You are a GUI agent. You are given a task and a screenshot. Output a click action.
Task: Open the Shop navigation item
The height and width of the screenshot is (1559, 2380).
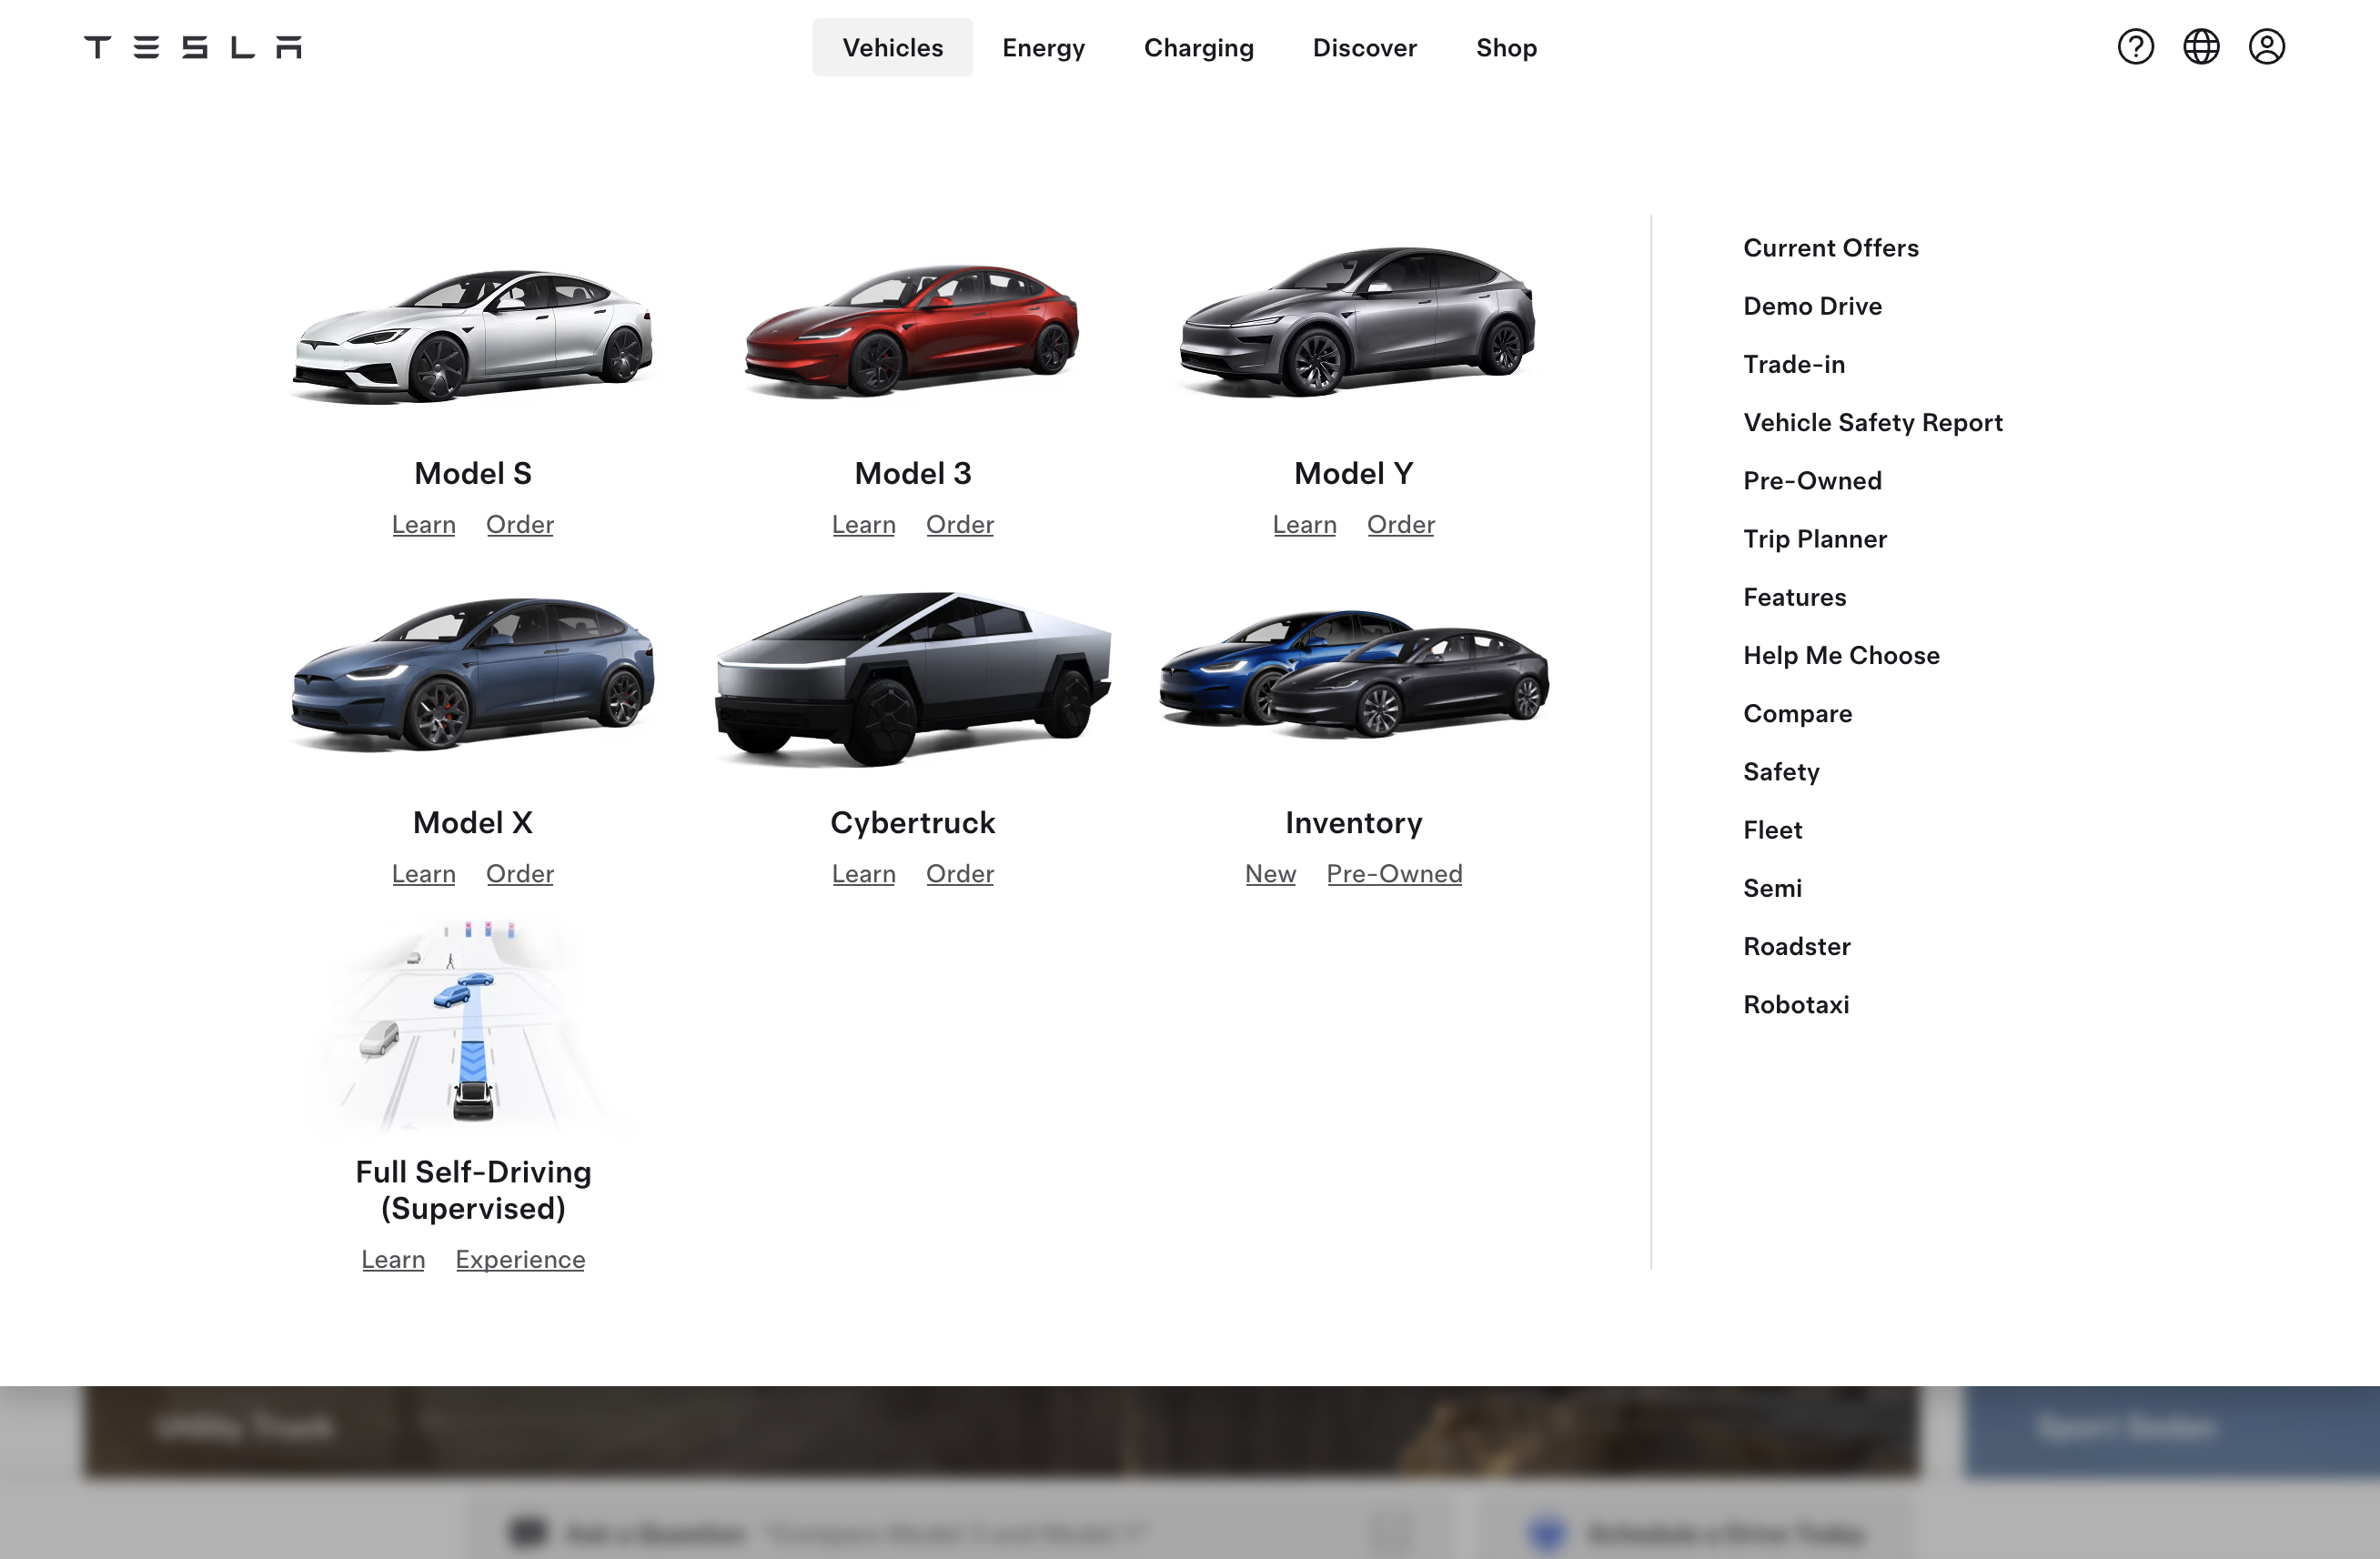(1506, 48)
